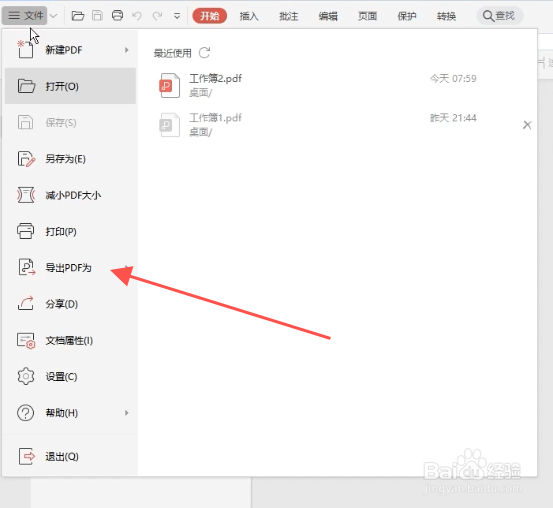
Task: Click the 工作簿1.pdf file icon
Action: [x=169, y=125]
